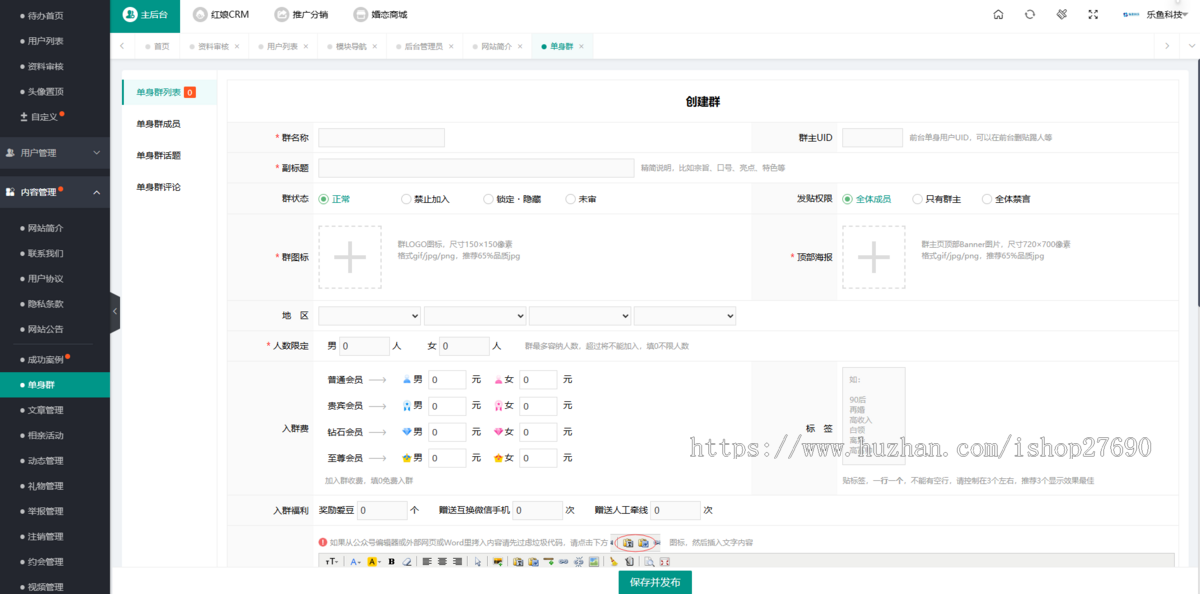Click the font size tool in editor
Screen dimensions: 1200x594
point(332,562)
